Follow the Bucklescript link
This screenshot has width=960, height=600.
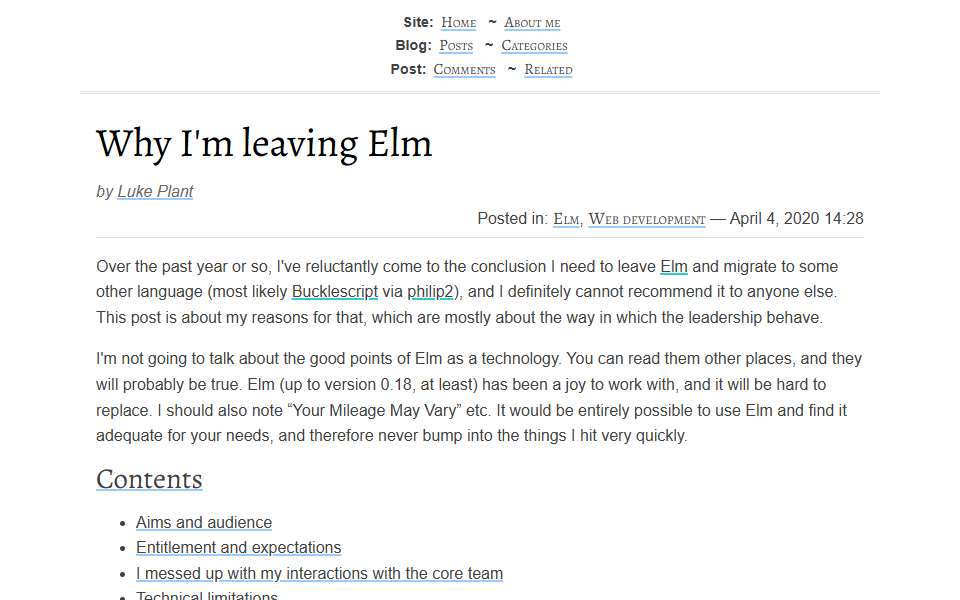[334, 292]
